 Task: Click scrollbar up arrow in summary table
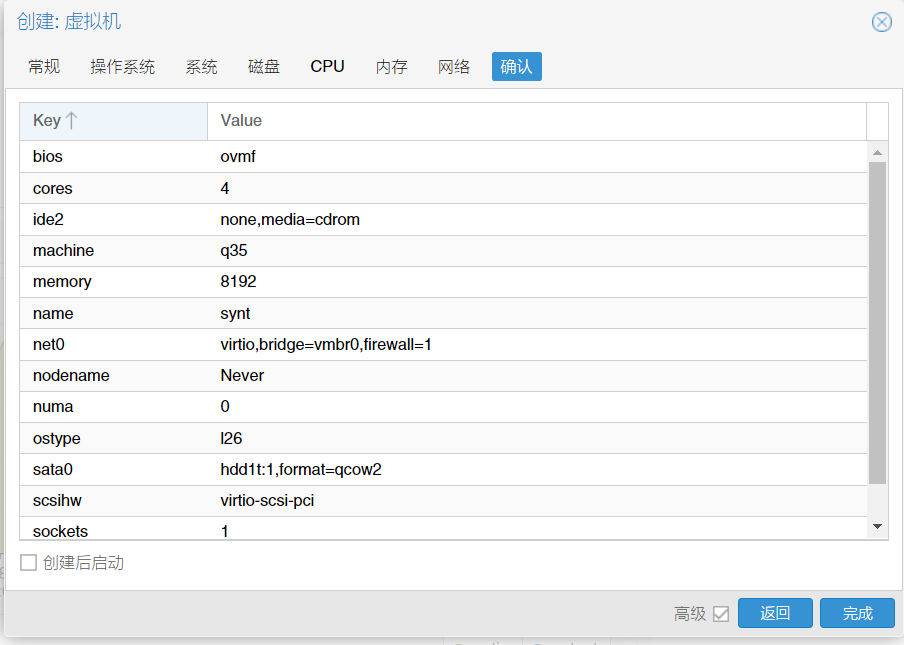click(877, 153)
